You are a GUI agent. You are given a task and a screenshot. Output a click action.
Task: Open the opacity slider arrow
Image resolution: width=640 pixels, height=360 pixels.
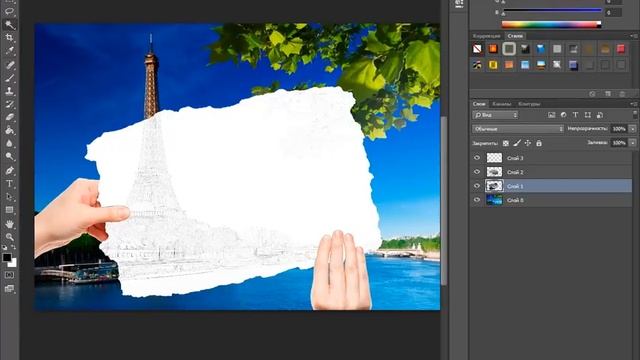pos(633,129)
